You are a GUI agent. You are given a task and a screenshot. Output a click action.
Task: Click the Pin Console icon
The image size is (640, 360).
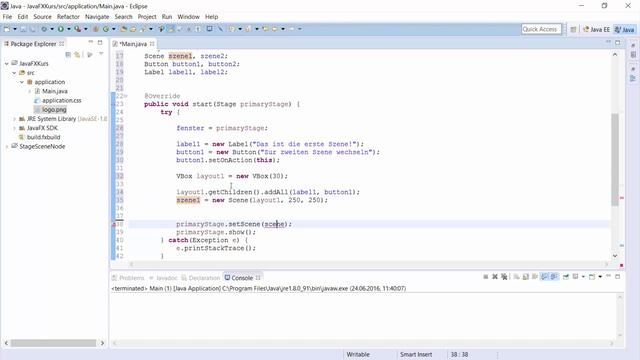pyautogui.click(x=566, y=277)
